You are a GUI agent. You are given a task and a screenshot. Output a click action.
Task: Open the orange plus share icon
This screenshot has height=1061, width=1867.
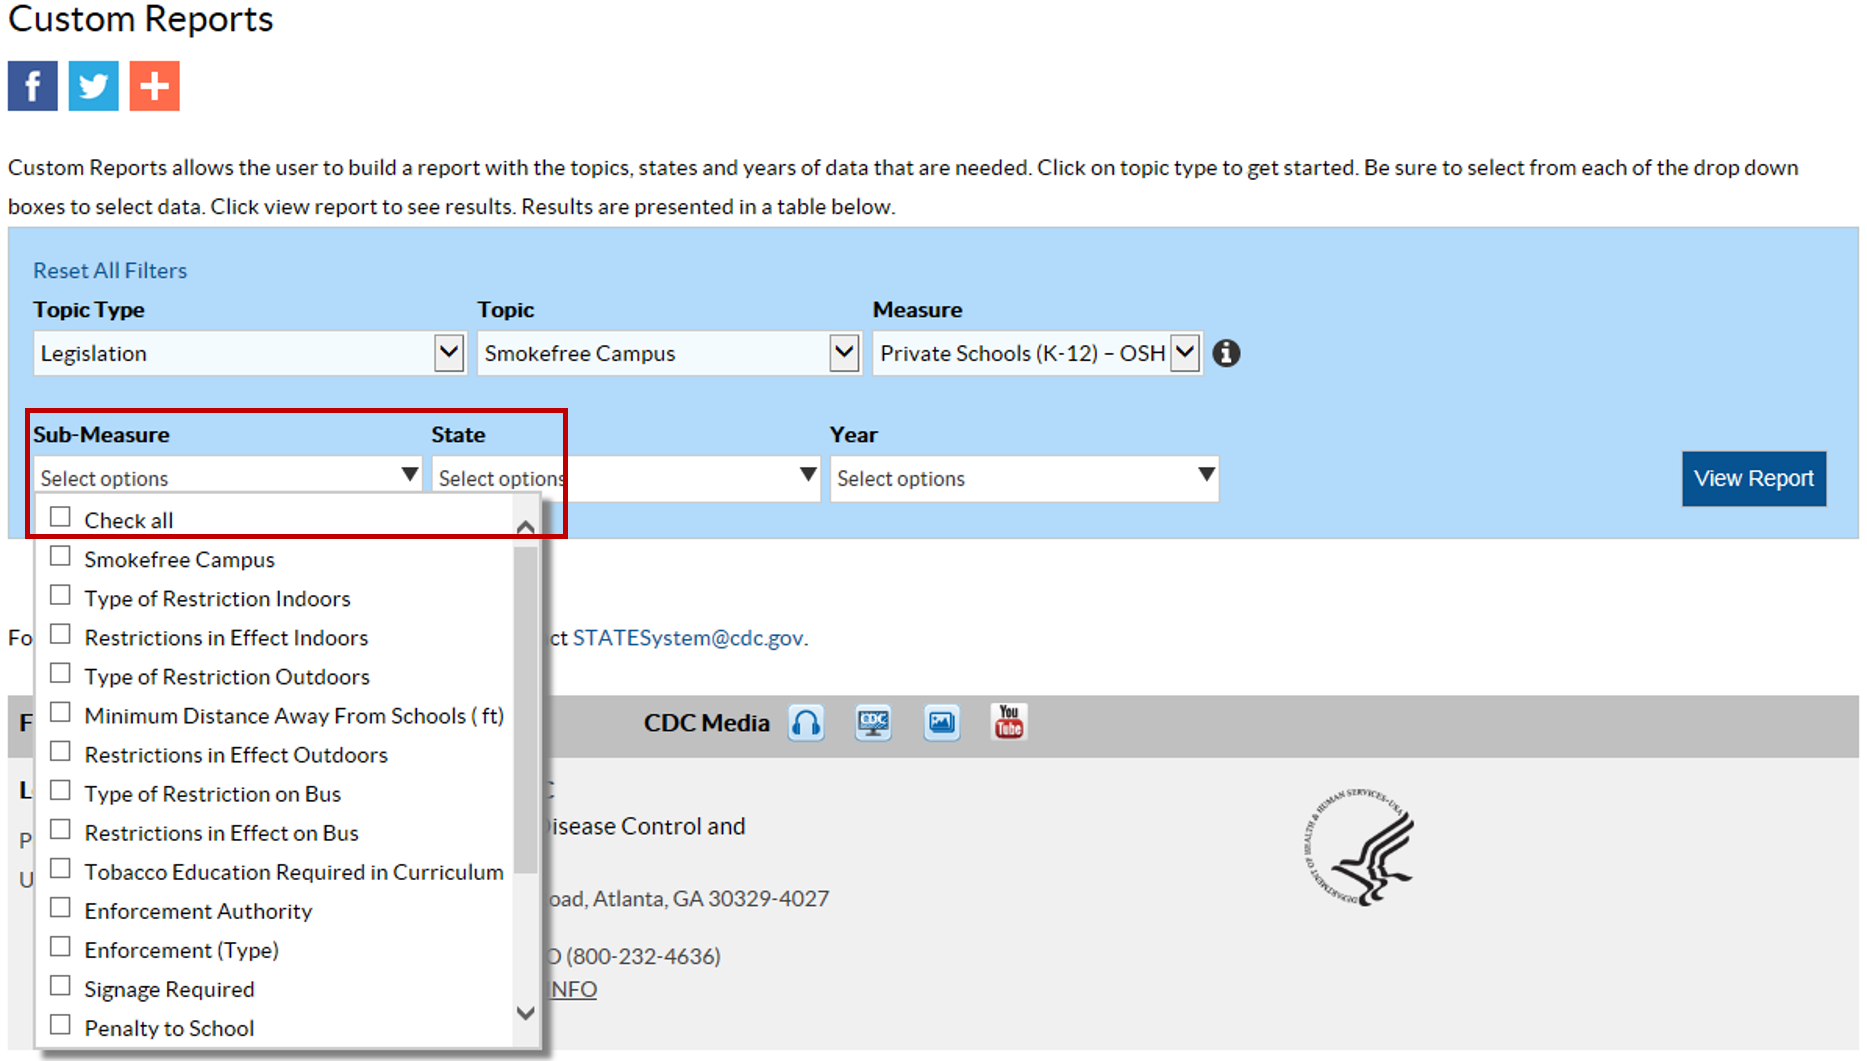tap(154, 86)
